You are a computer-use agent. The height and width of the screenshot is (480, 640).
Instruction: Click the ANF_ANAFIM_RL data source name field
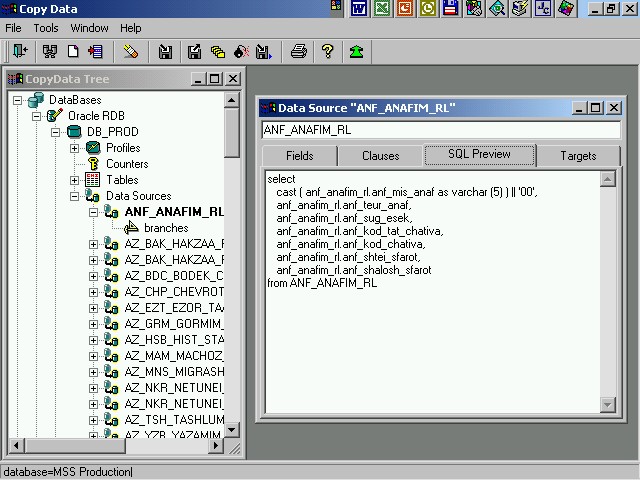(x=440, y=130)
